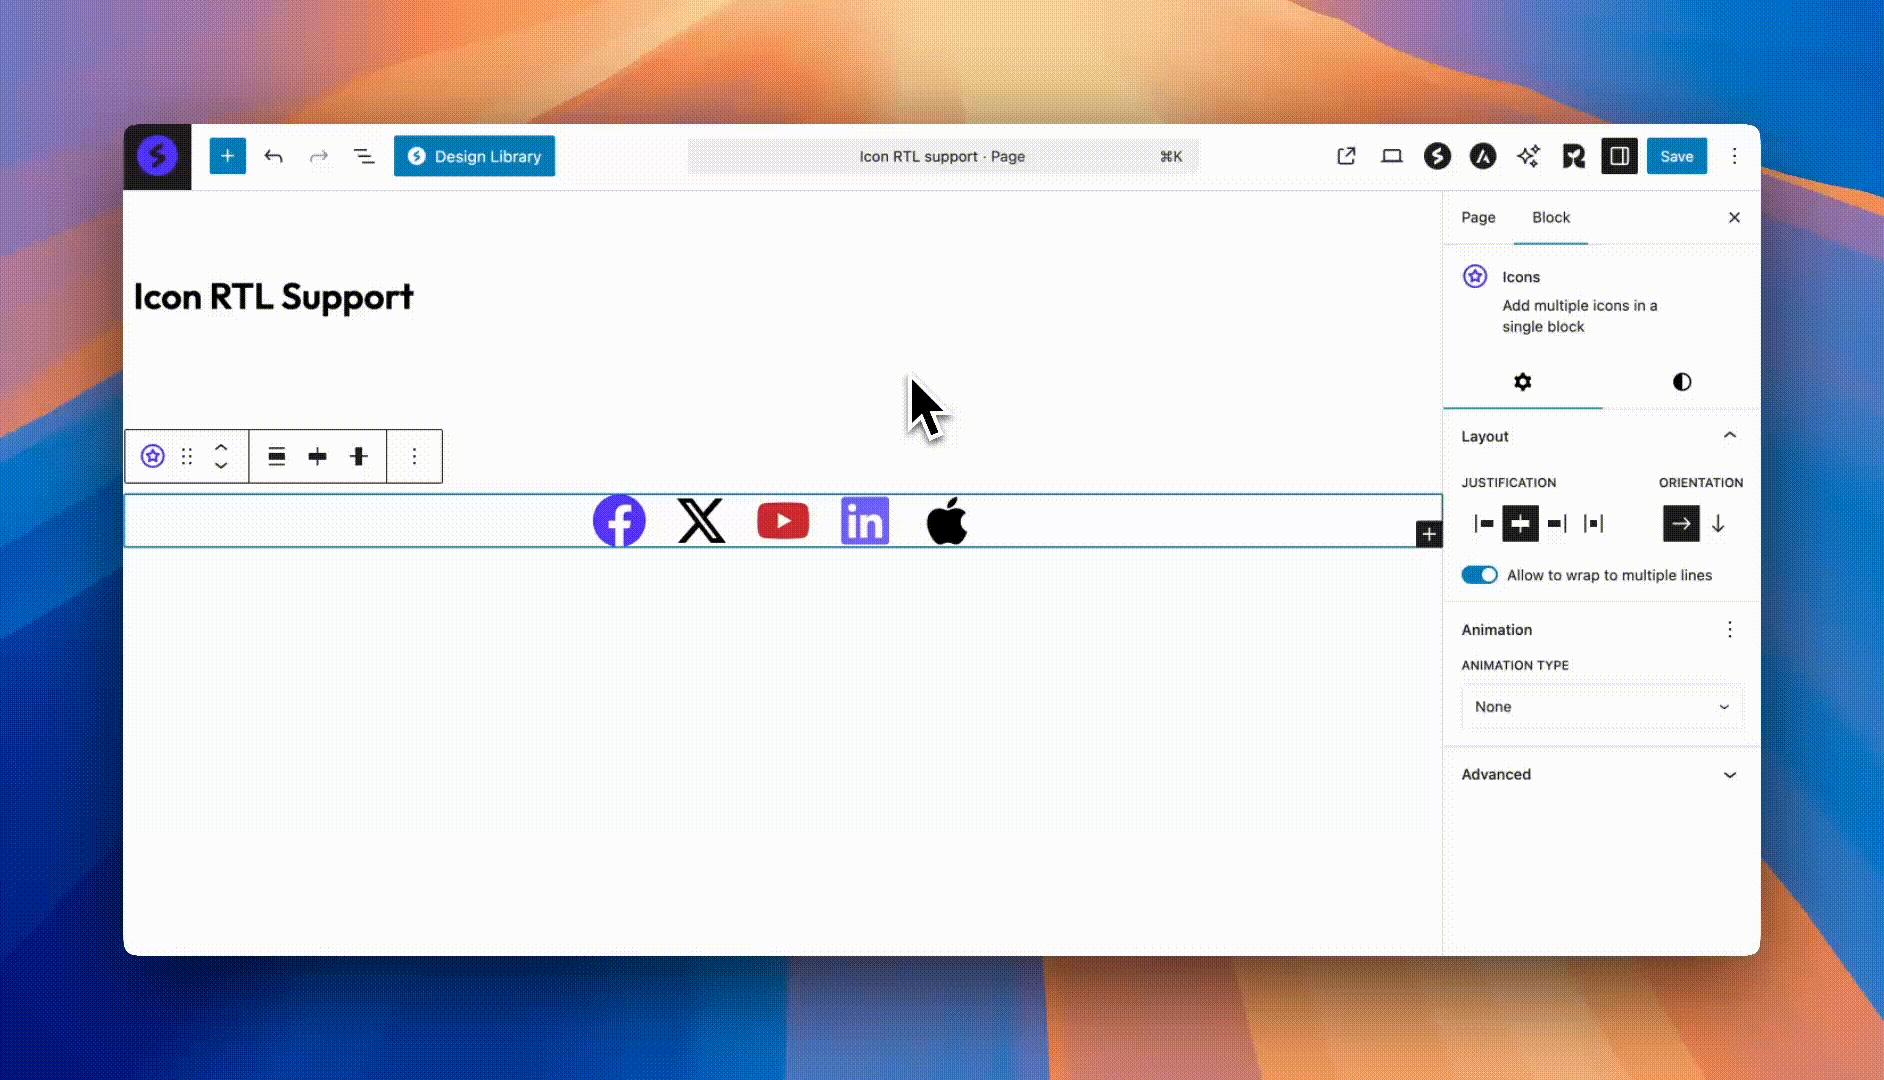Click the Save button
This screenshot has height=1080, width=1884.
coord(1676,156)
